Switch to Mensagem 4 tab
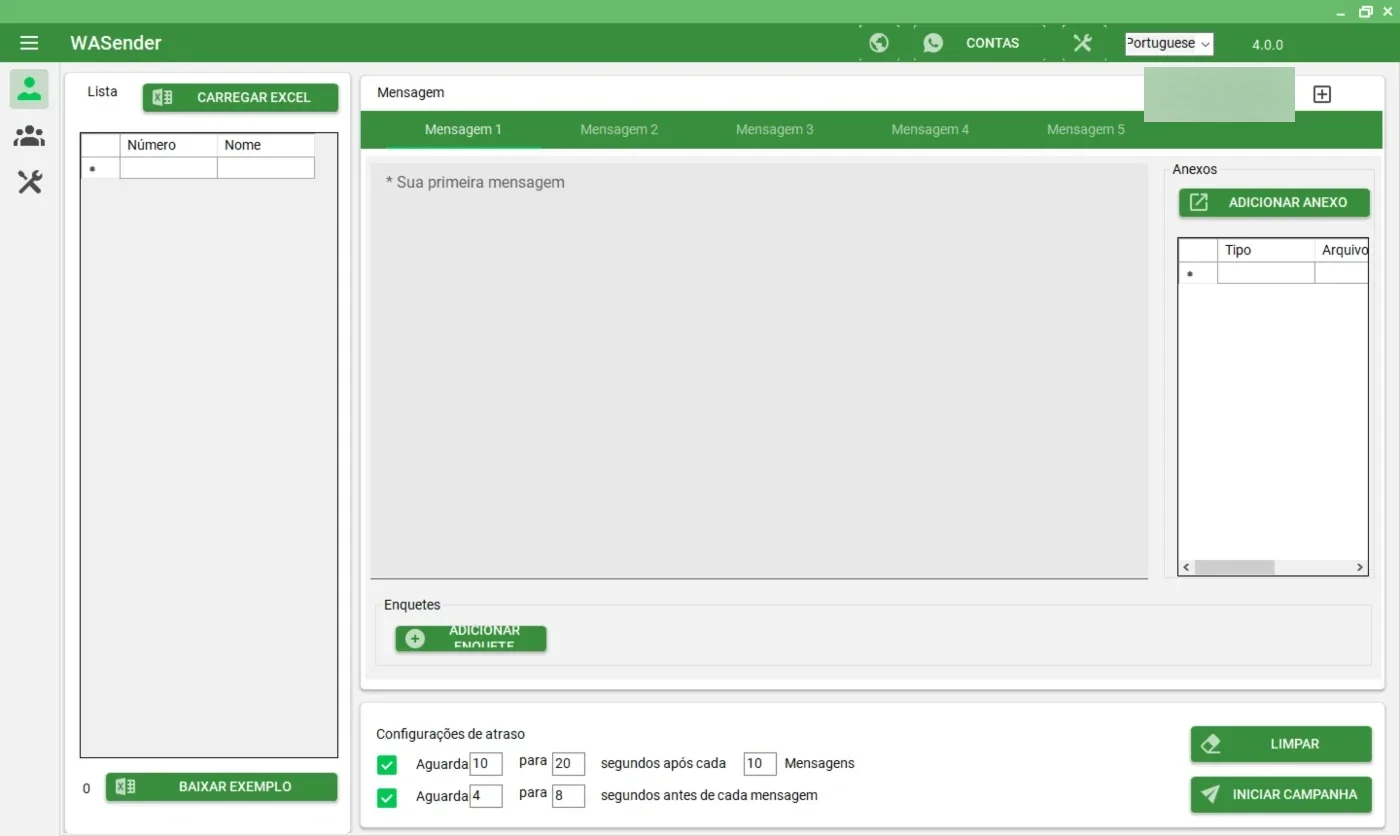Screen dimensions: 1400x836 point(930,130)
